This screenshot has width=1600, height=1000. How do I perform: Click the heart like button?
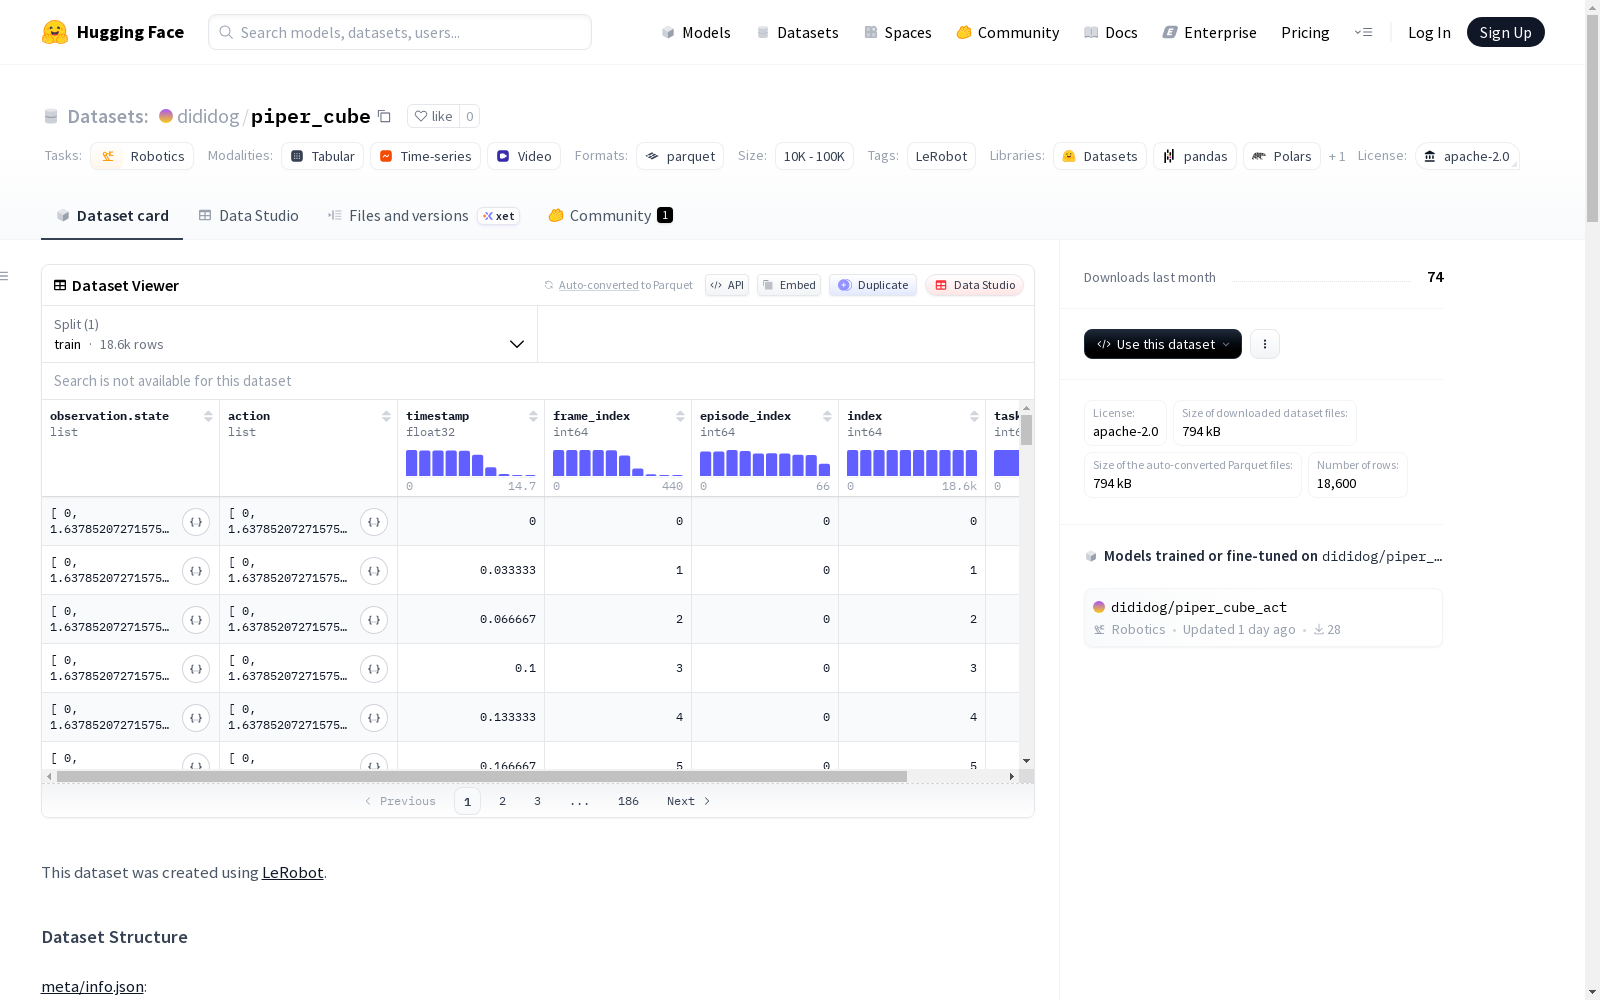coord(434,116)
